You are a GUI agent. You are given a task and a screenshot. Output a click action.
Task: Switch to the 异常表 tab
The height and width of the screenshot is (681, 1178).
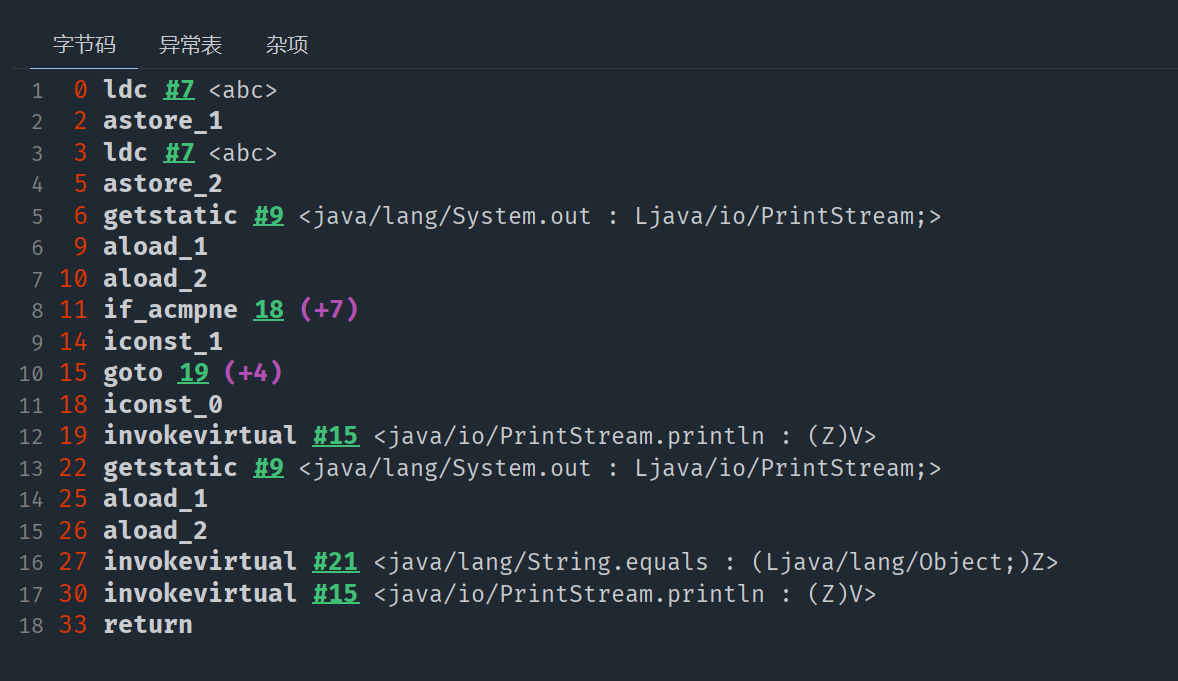(190, 45)
